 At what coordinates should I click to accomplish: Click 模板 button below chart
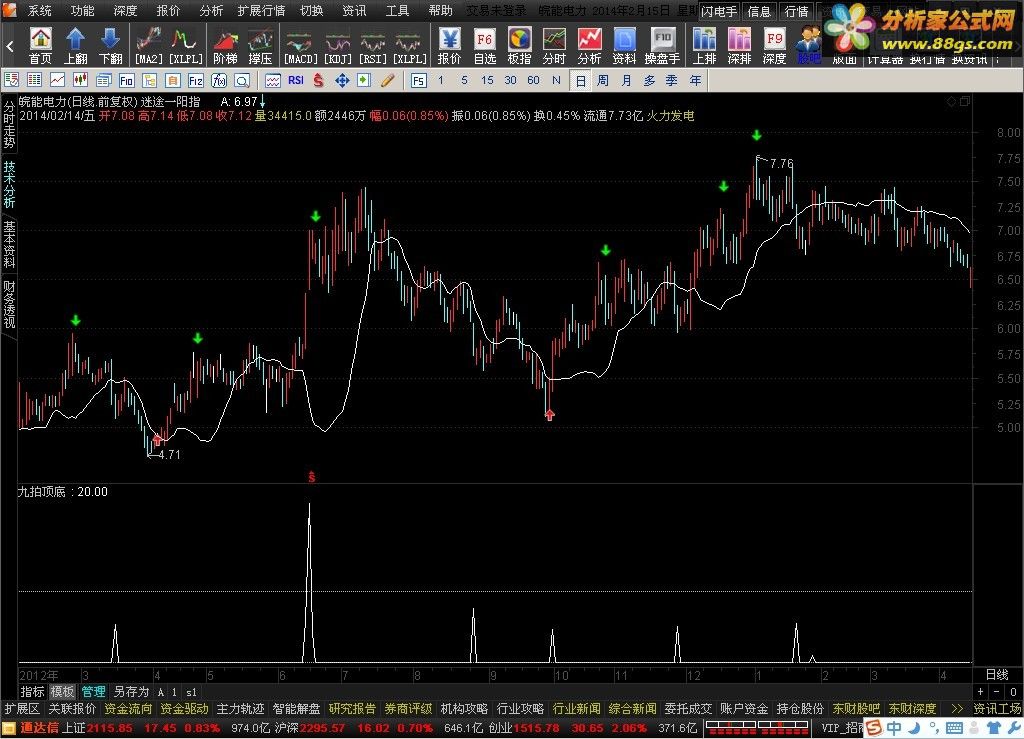(x=63, y=692)
